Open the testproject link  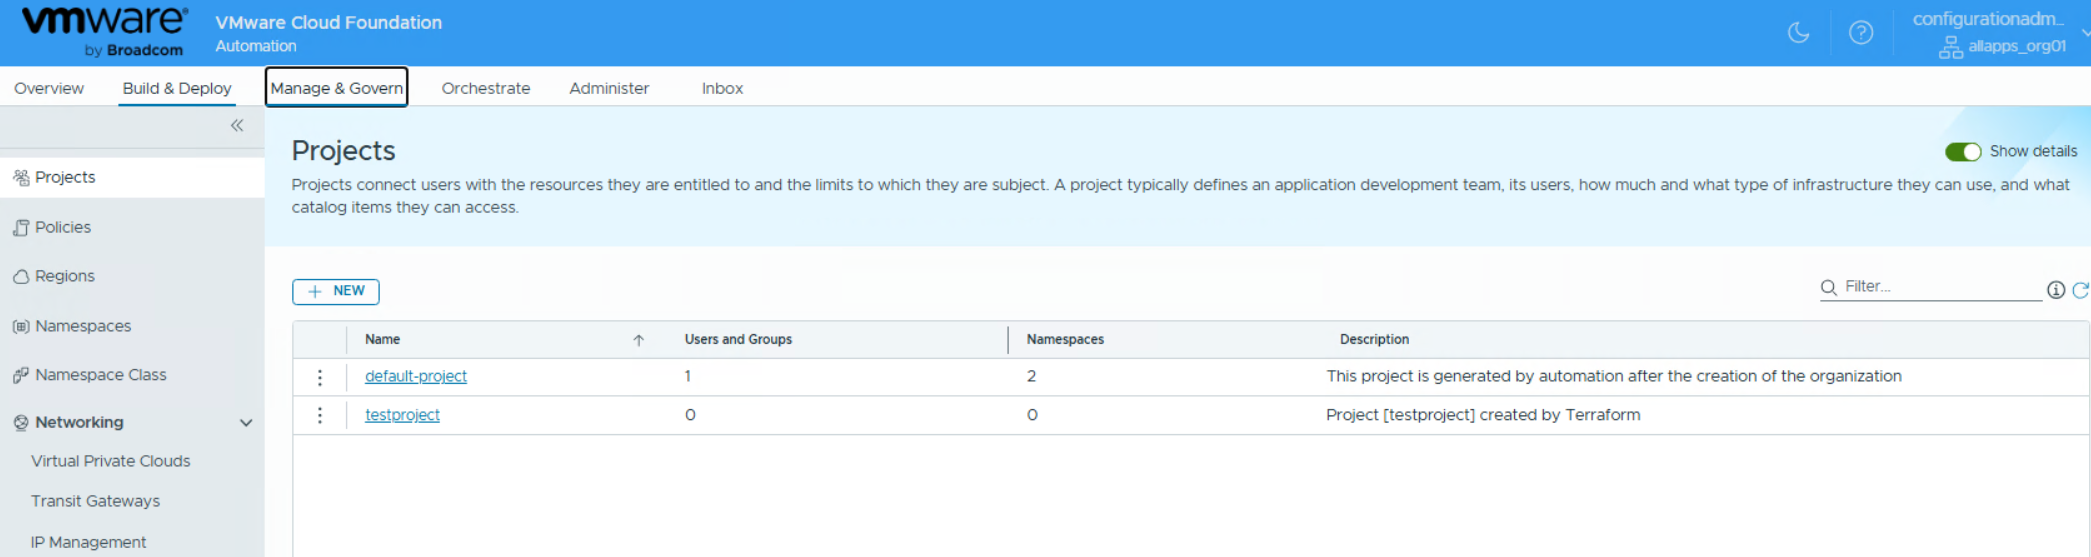[x=402, y=415]
